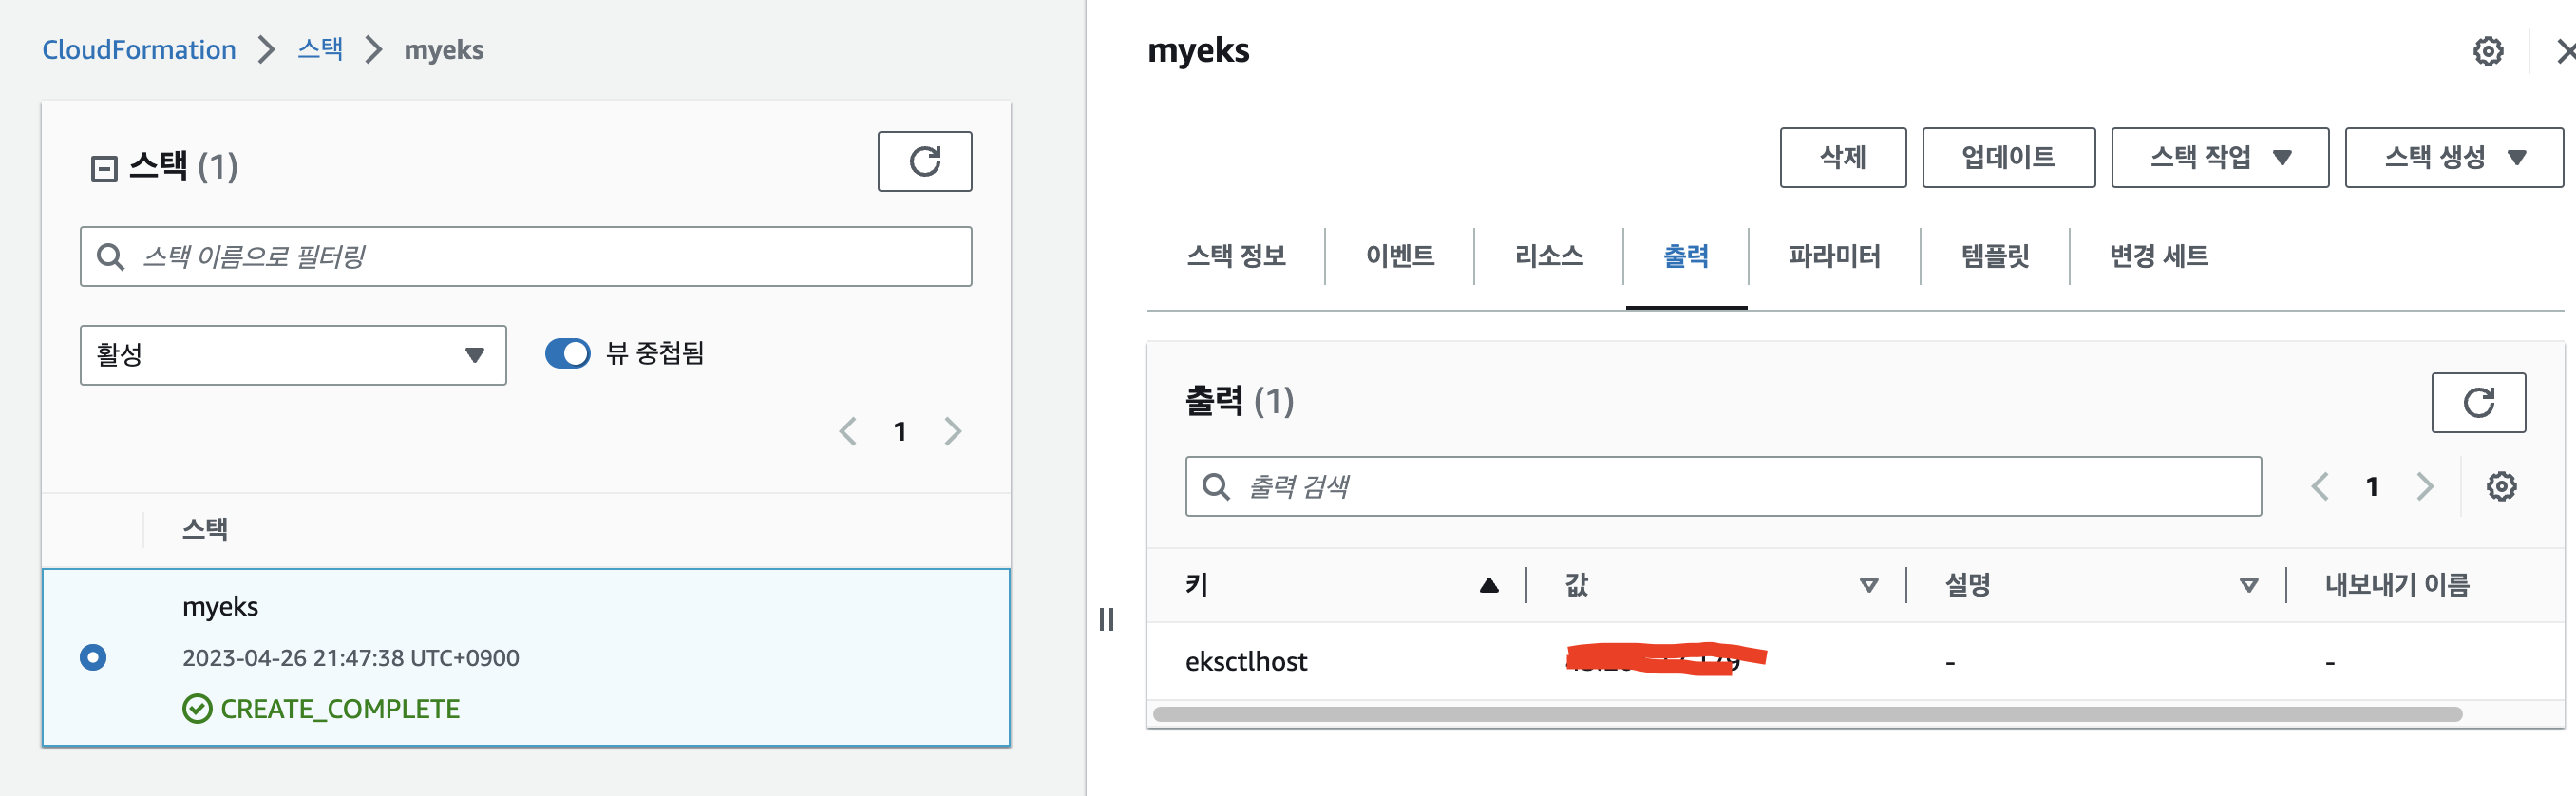Image resolution: width=2576 pixels, height=796 pixels.
Task: Click the horizontal scrollbar under outputs table
Action: point(1807,714)
